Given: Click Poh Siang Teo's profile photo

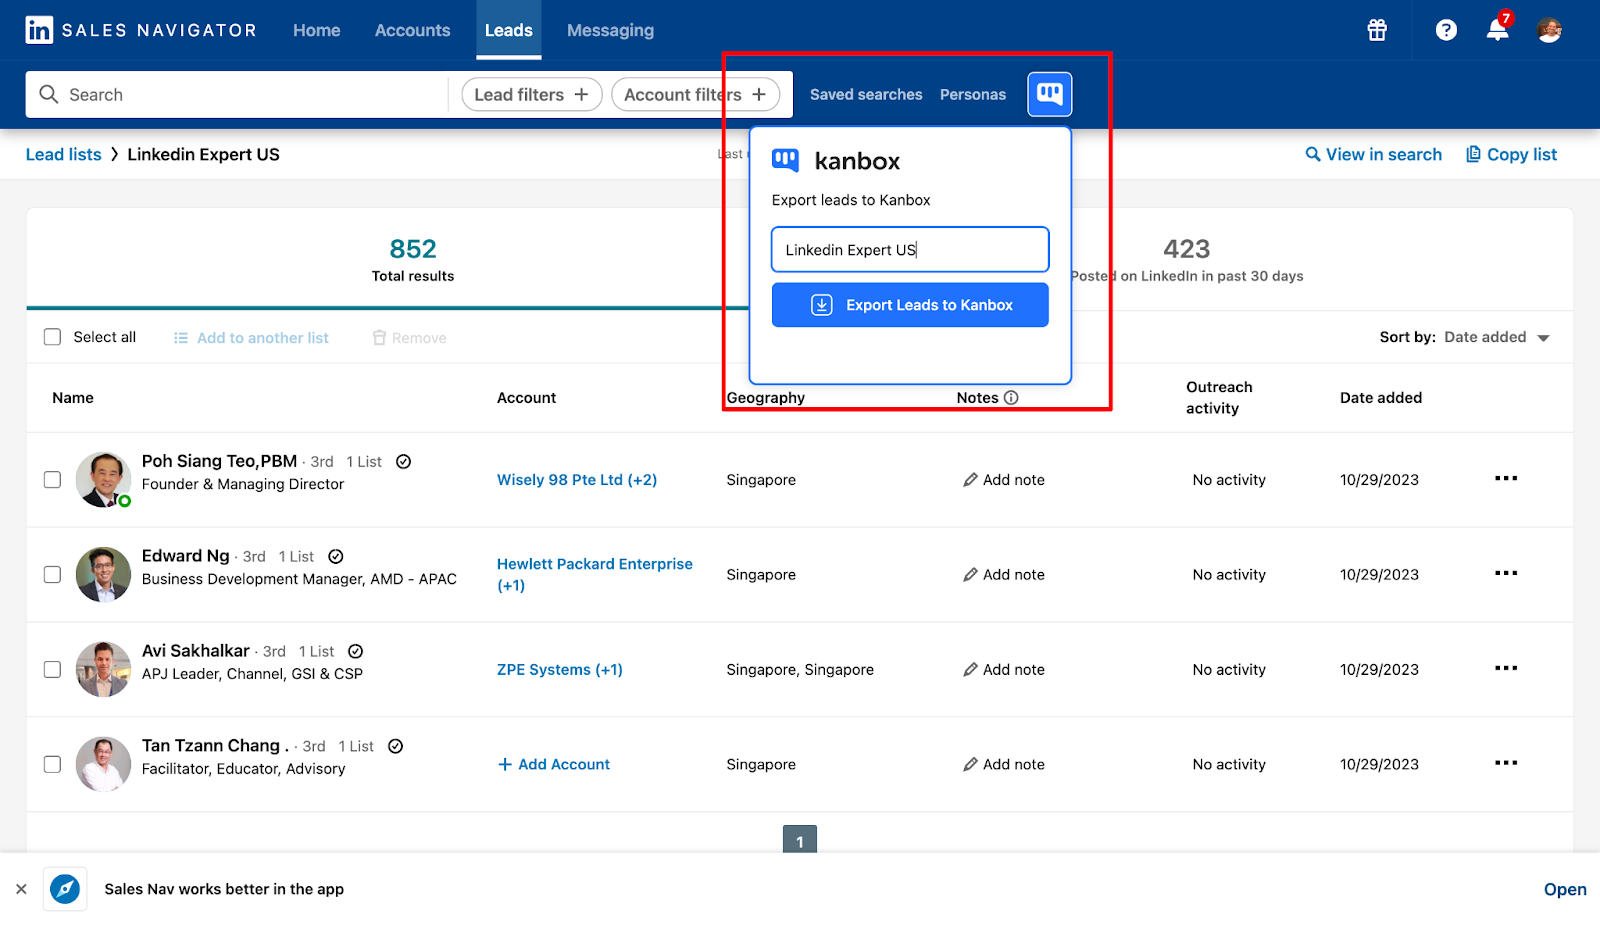Looking at the screenshot, I should (x=103, y=479).
